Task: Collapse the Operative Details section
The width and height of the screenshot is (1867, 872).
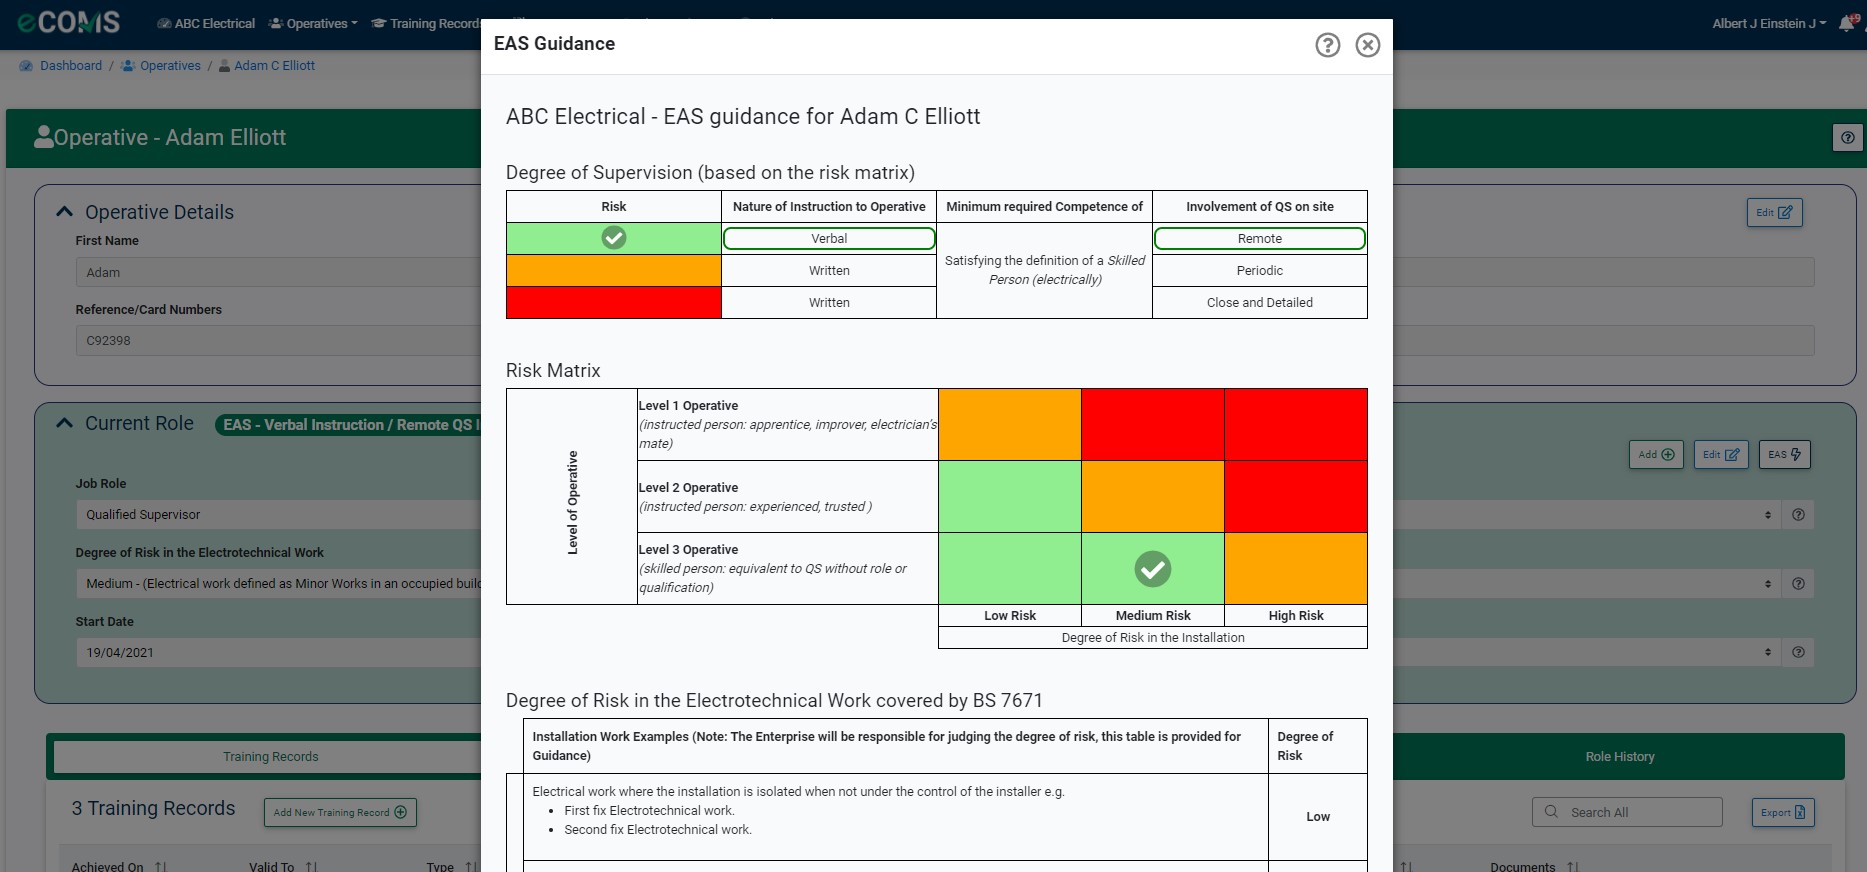Action: 65,212
